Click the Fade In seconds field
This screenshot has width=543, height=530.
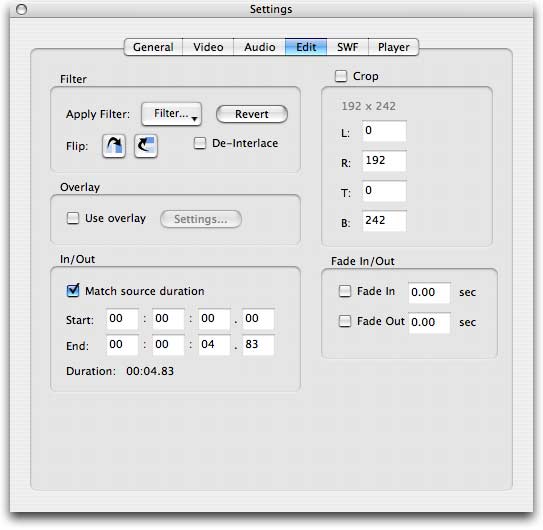click(x=429, y=293)
